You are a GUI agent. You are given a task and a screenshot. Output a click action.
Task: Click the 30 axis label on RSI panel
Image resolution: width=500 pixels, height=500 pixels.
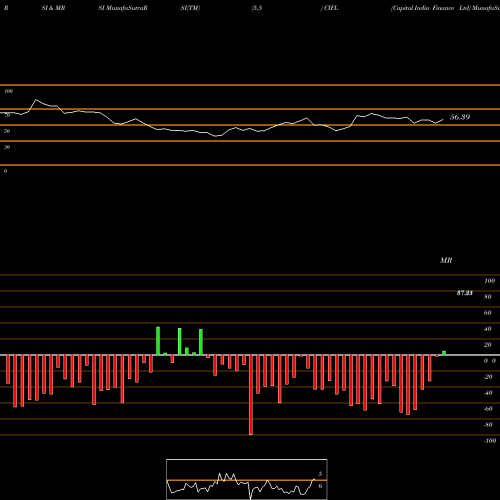[7, 147]
